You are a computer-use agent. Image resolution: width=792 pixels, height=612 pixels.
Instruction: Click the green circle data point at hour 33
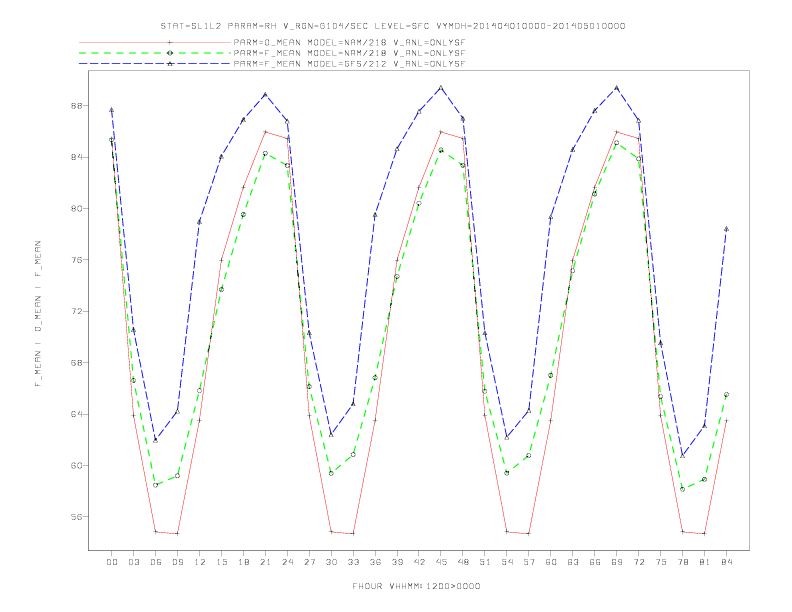click(x=353, y=454)
